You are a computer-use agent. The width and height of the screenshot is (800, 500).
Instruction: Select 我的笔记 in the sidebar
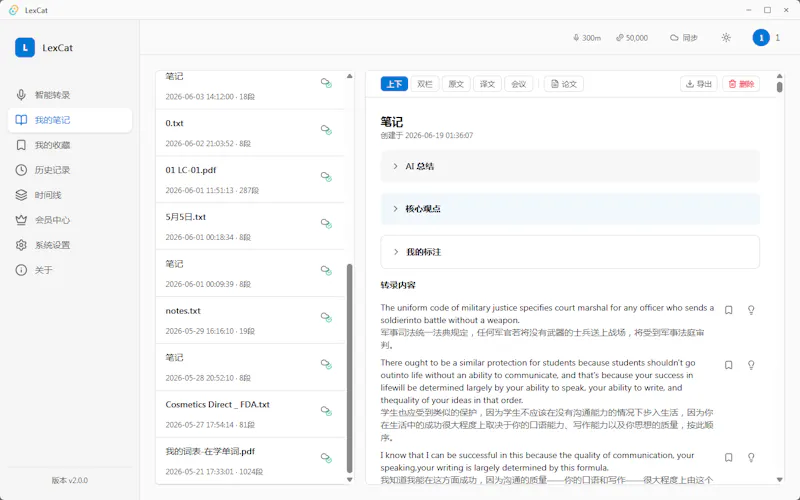[70, 120]
